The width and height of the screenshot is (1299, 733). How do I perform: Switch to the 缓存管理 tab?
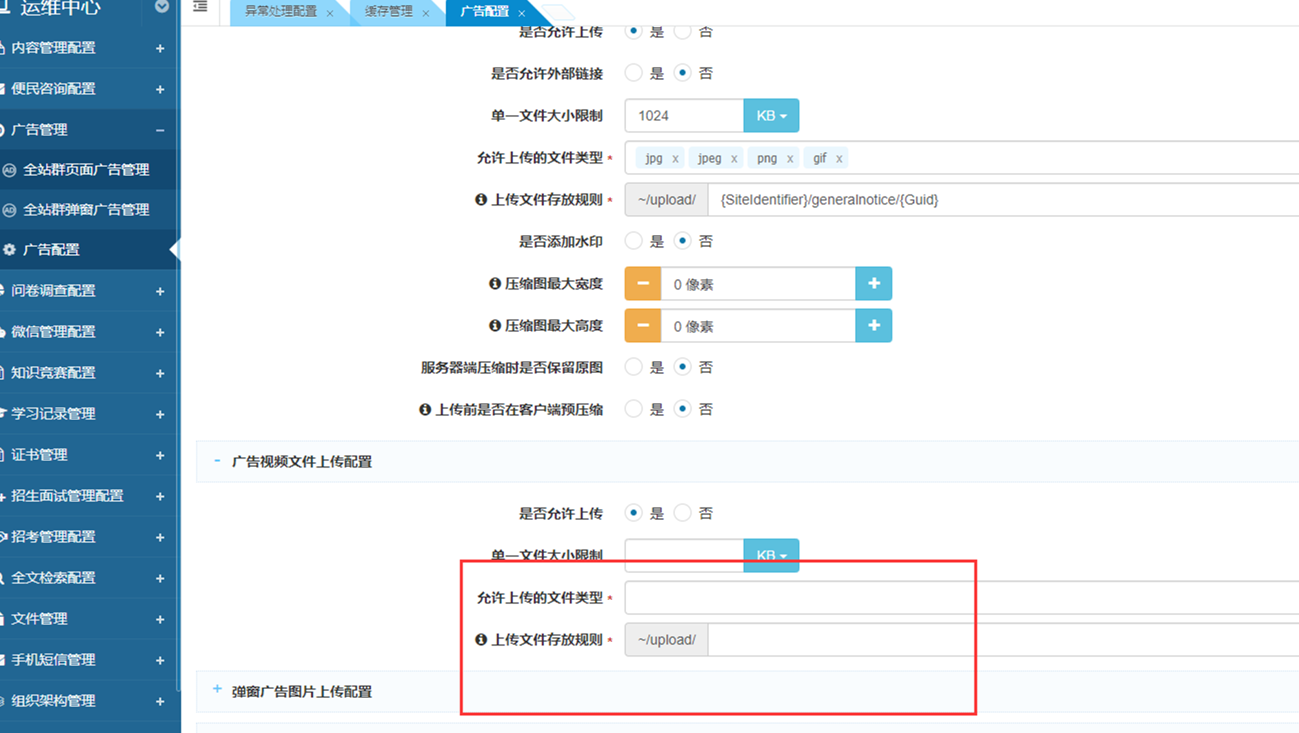(388, 12)
